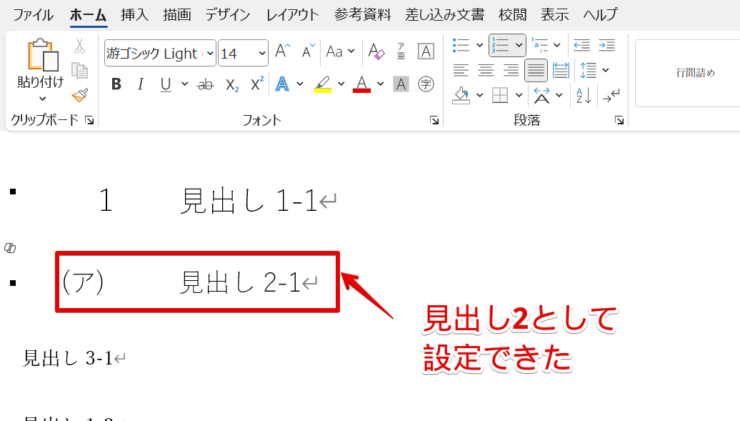Click the borders grid icon
Image resolution: width=740 pixels, height=421 pixels.
500,95
